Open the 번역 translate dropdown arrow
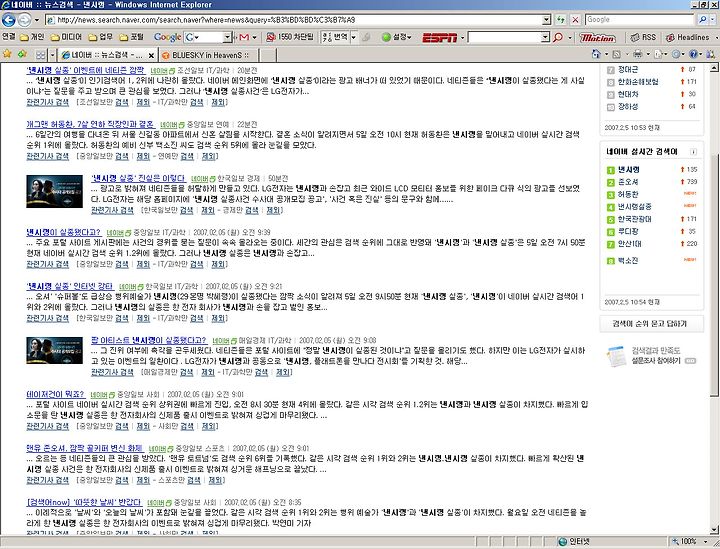 (x=354, y=37)
